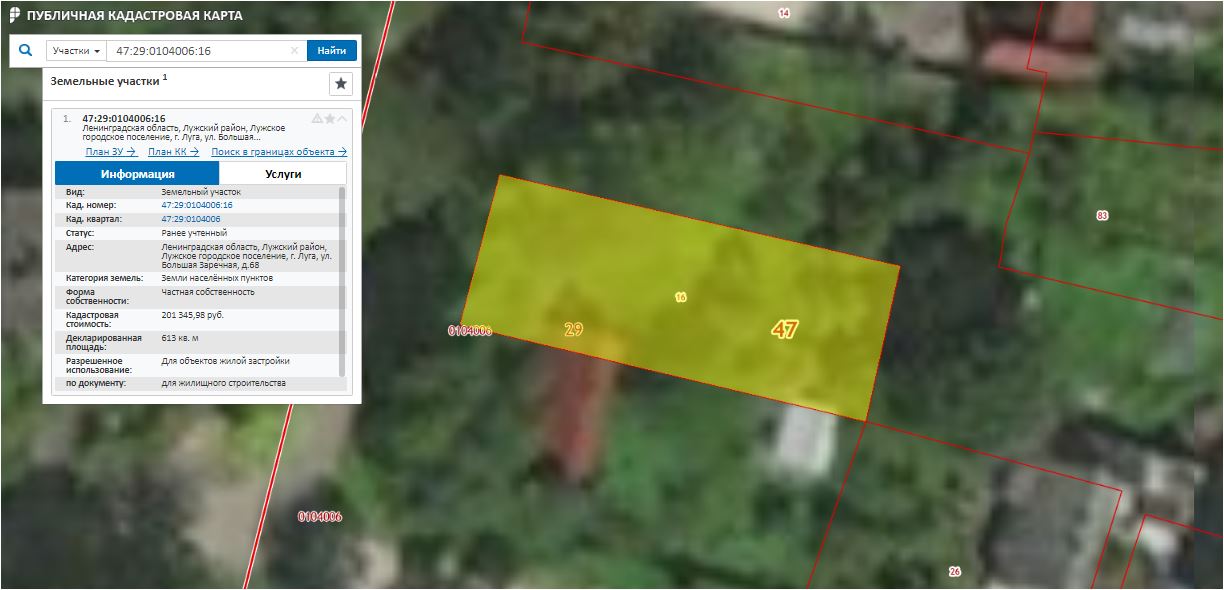Open the Участки search type dropdown
Image resolution: width=1224 pixels, height=590 pixels.
click(76, 51)
